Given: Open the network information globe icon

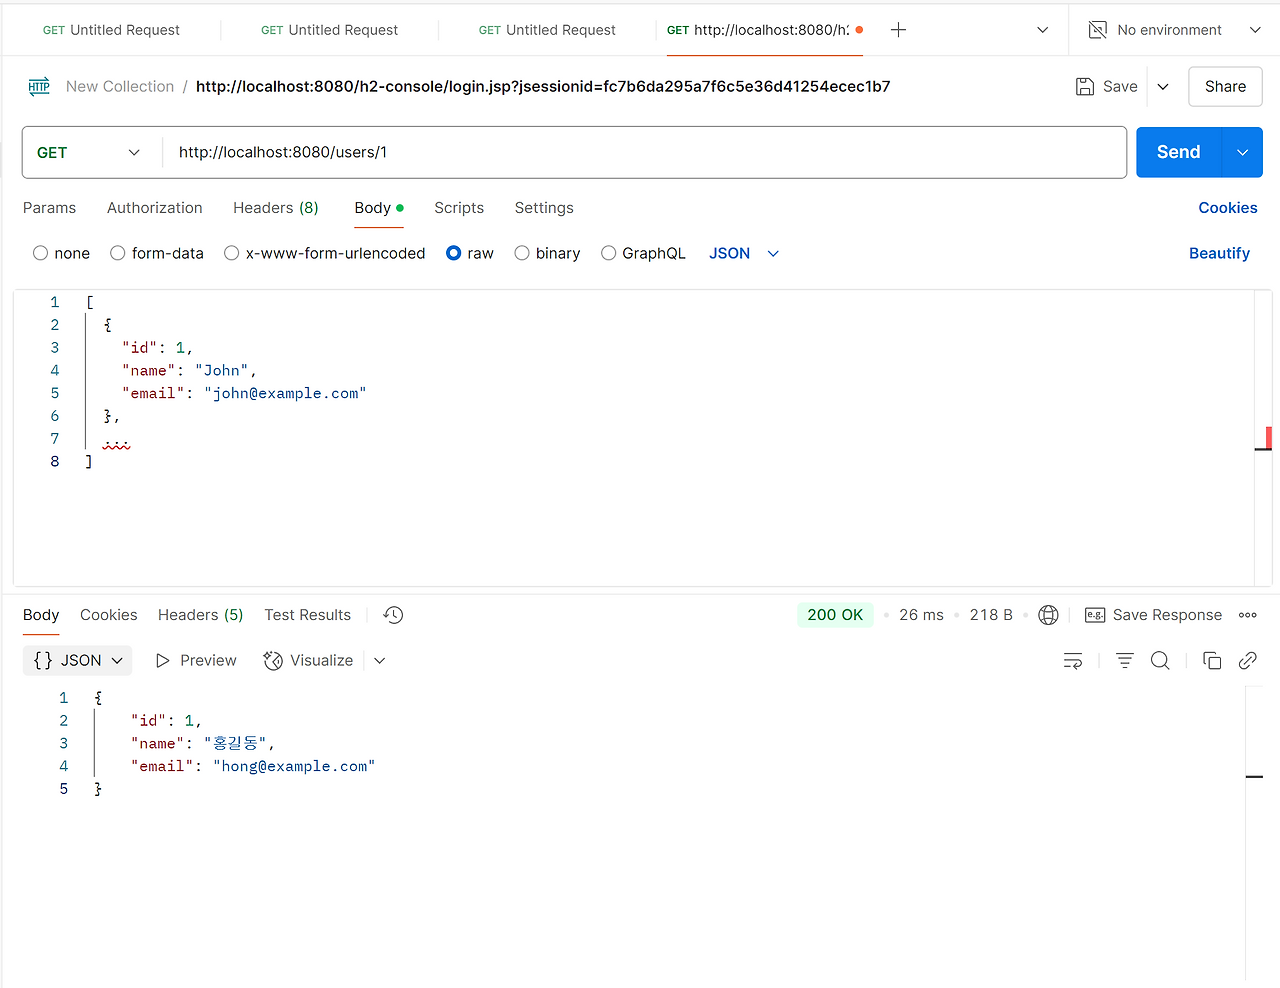Looking at the screenshot, I should click(x=1048, y=614).
